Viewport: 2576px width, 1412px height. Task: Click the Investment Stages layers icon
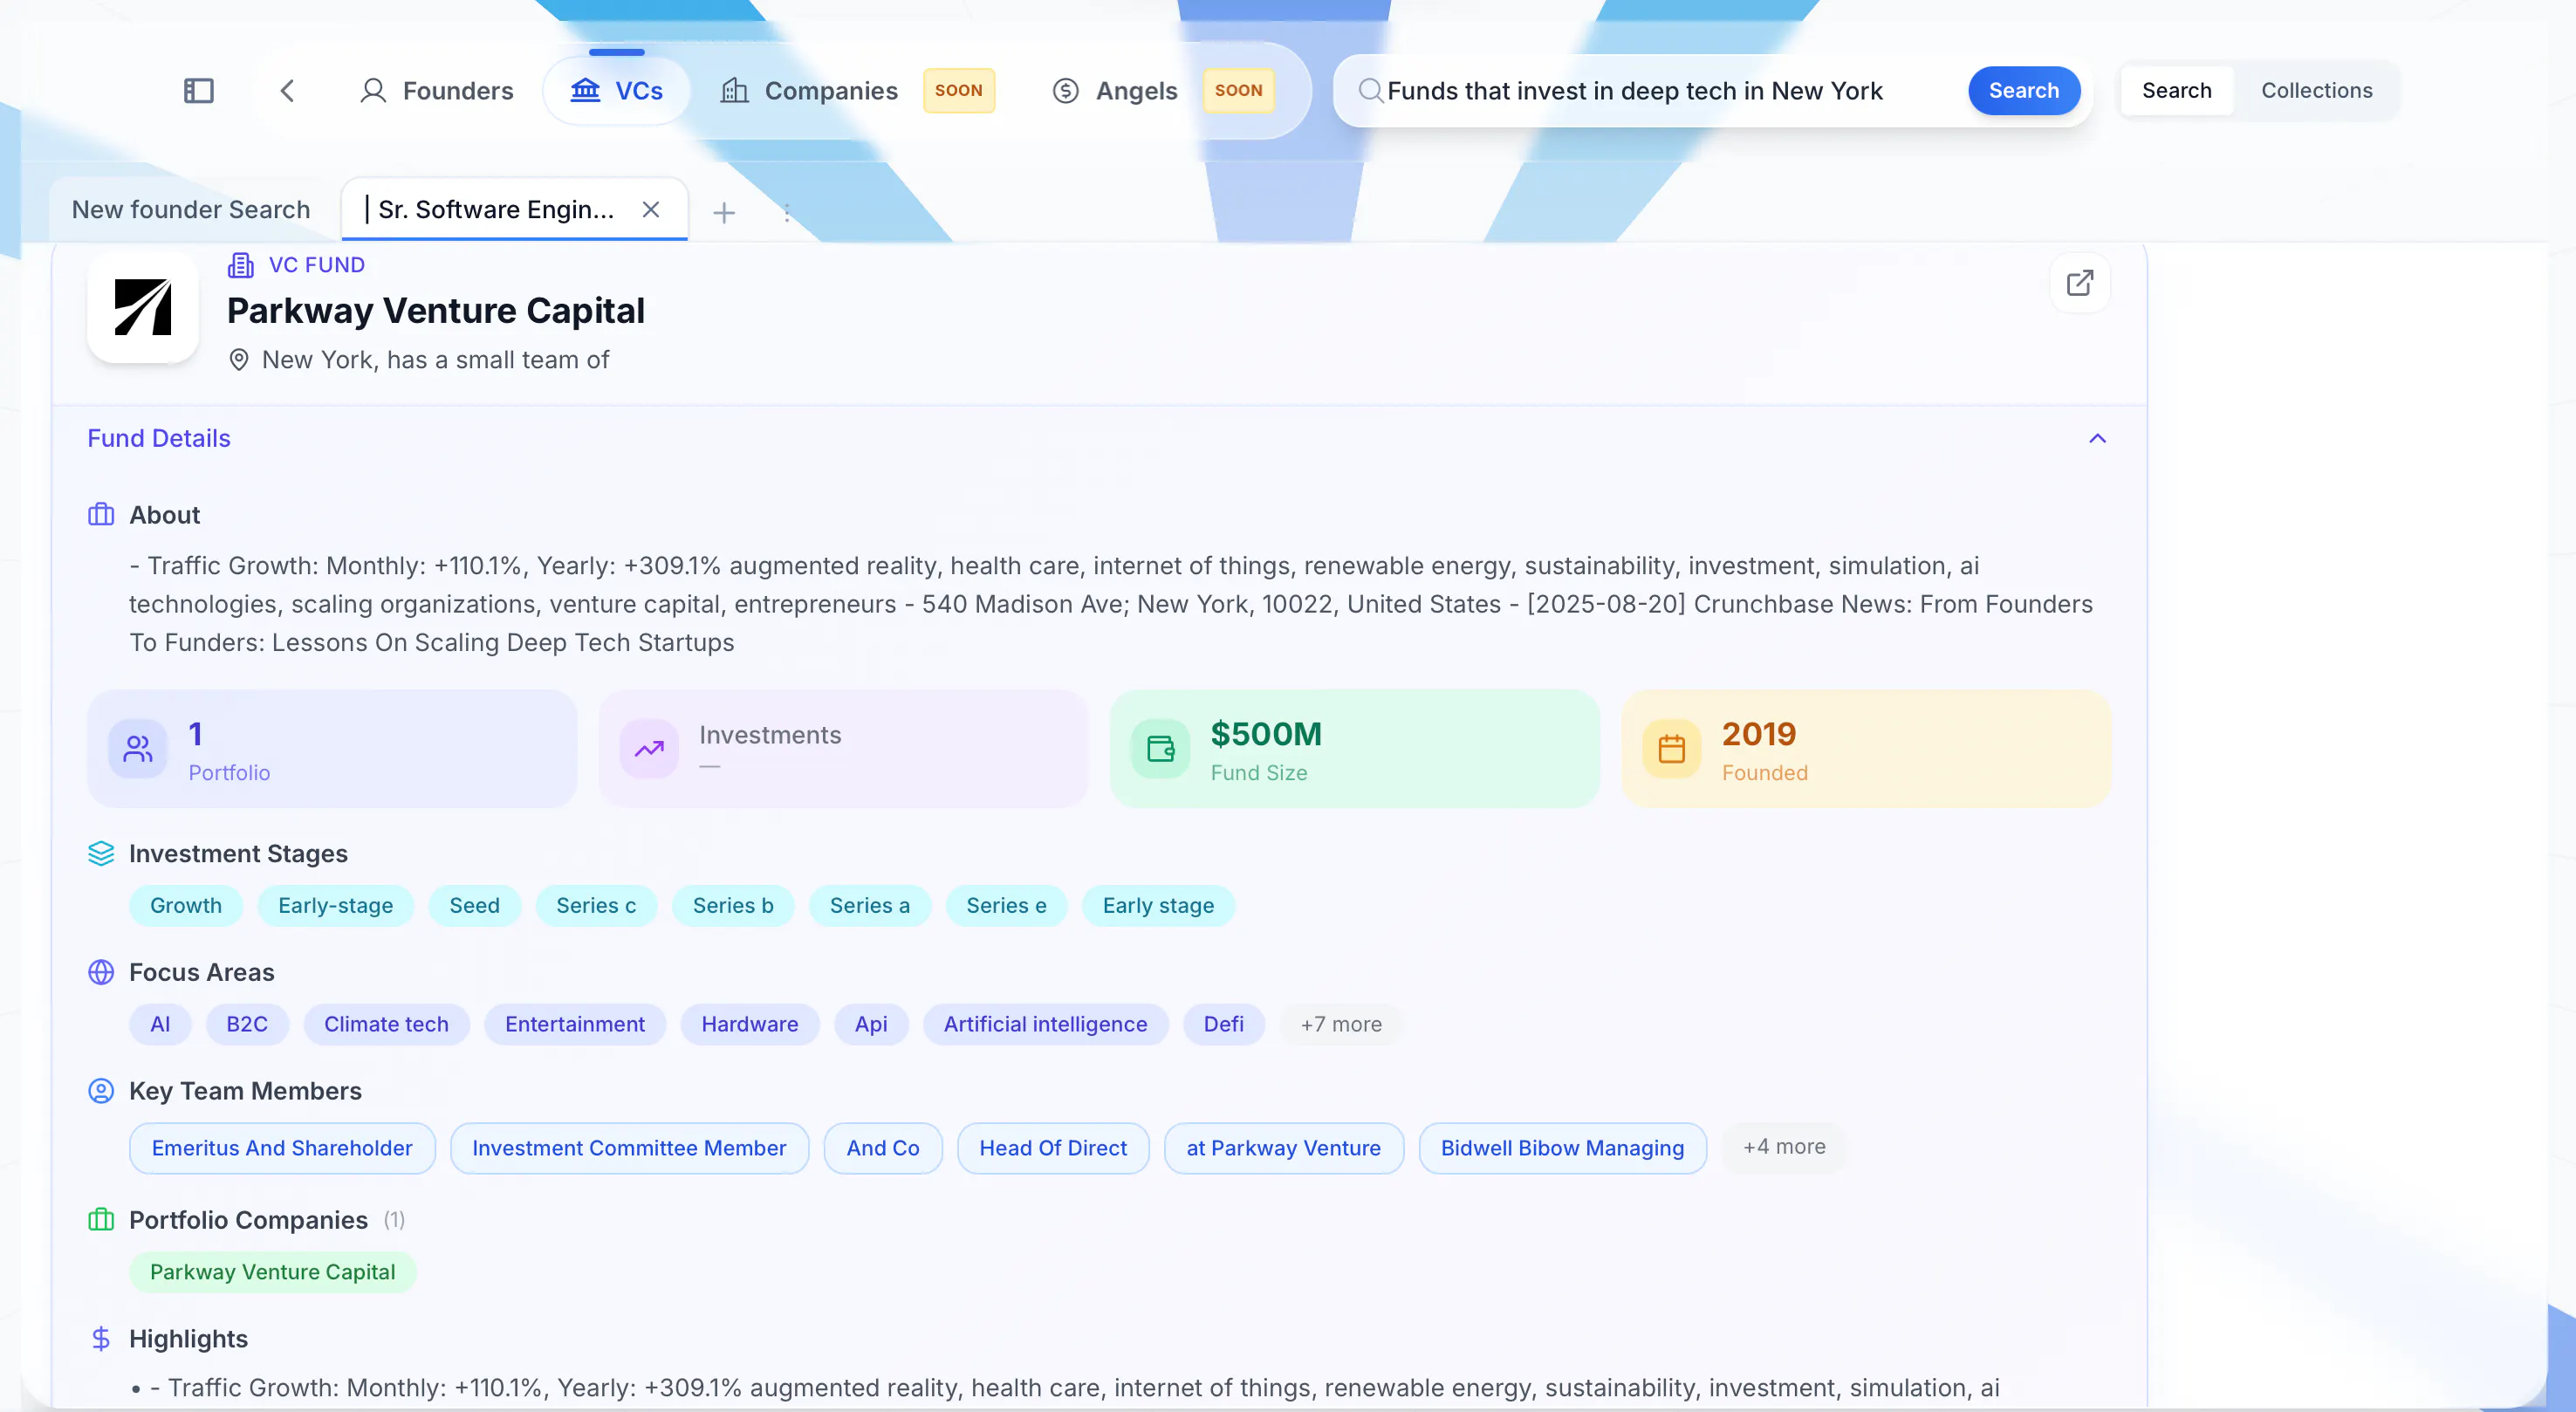click(101, 854)
